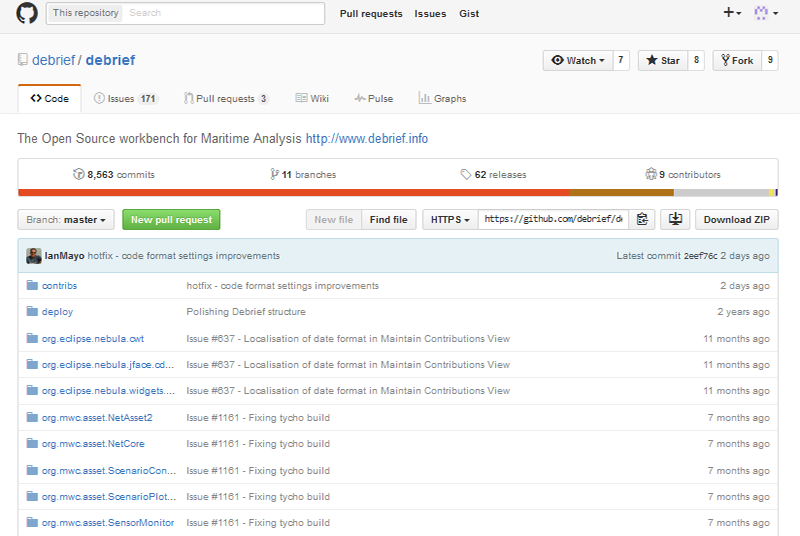Open the plus create-new menu
Image resolution: width=800 pixels, height=536 pixels.
[732, 13]
